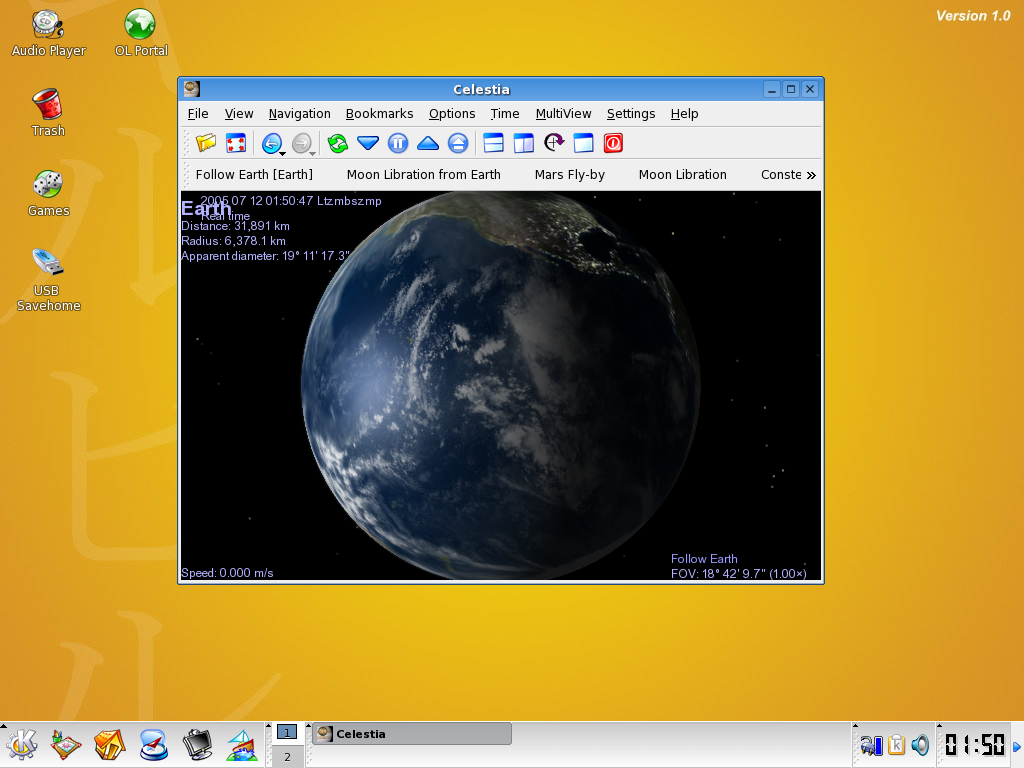The image size is (1024, 768).
Task: Slow down time with blue down triangle
Action: [x=368, y=143]
